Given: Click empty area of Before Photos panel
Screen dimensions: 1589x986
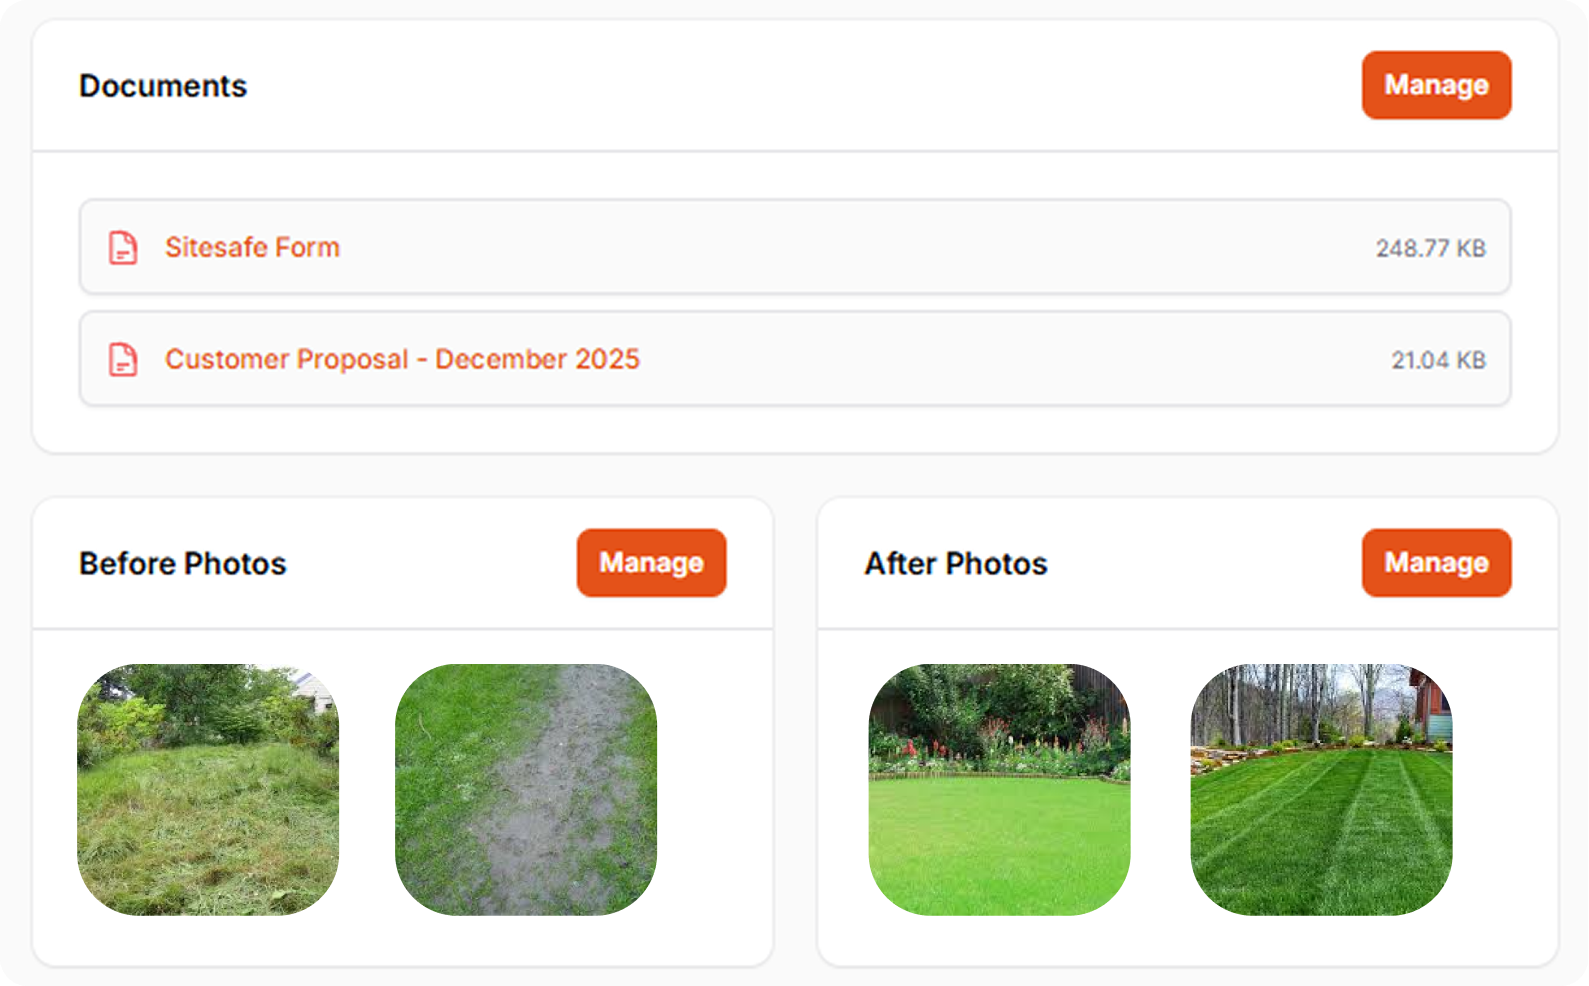Looking at the screenshot, I should [715, 790].
